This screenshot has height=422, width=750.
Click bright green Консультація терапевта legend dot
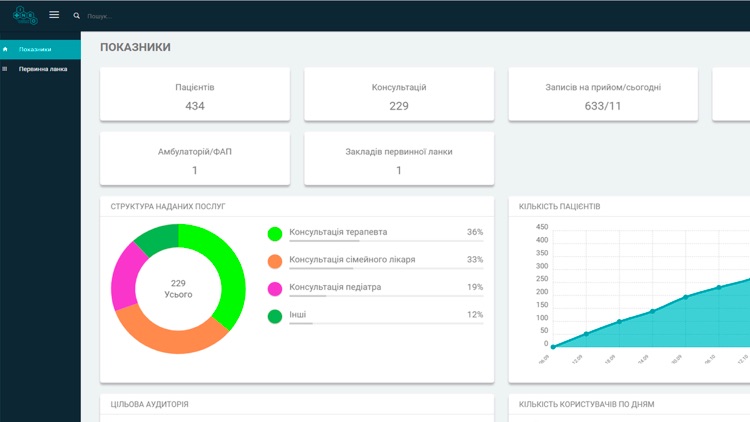(275, 234)
